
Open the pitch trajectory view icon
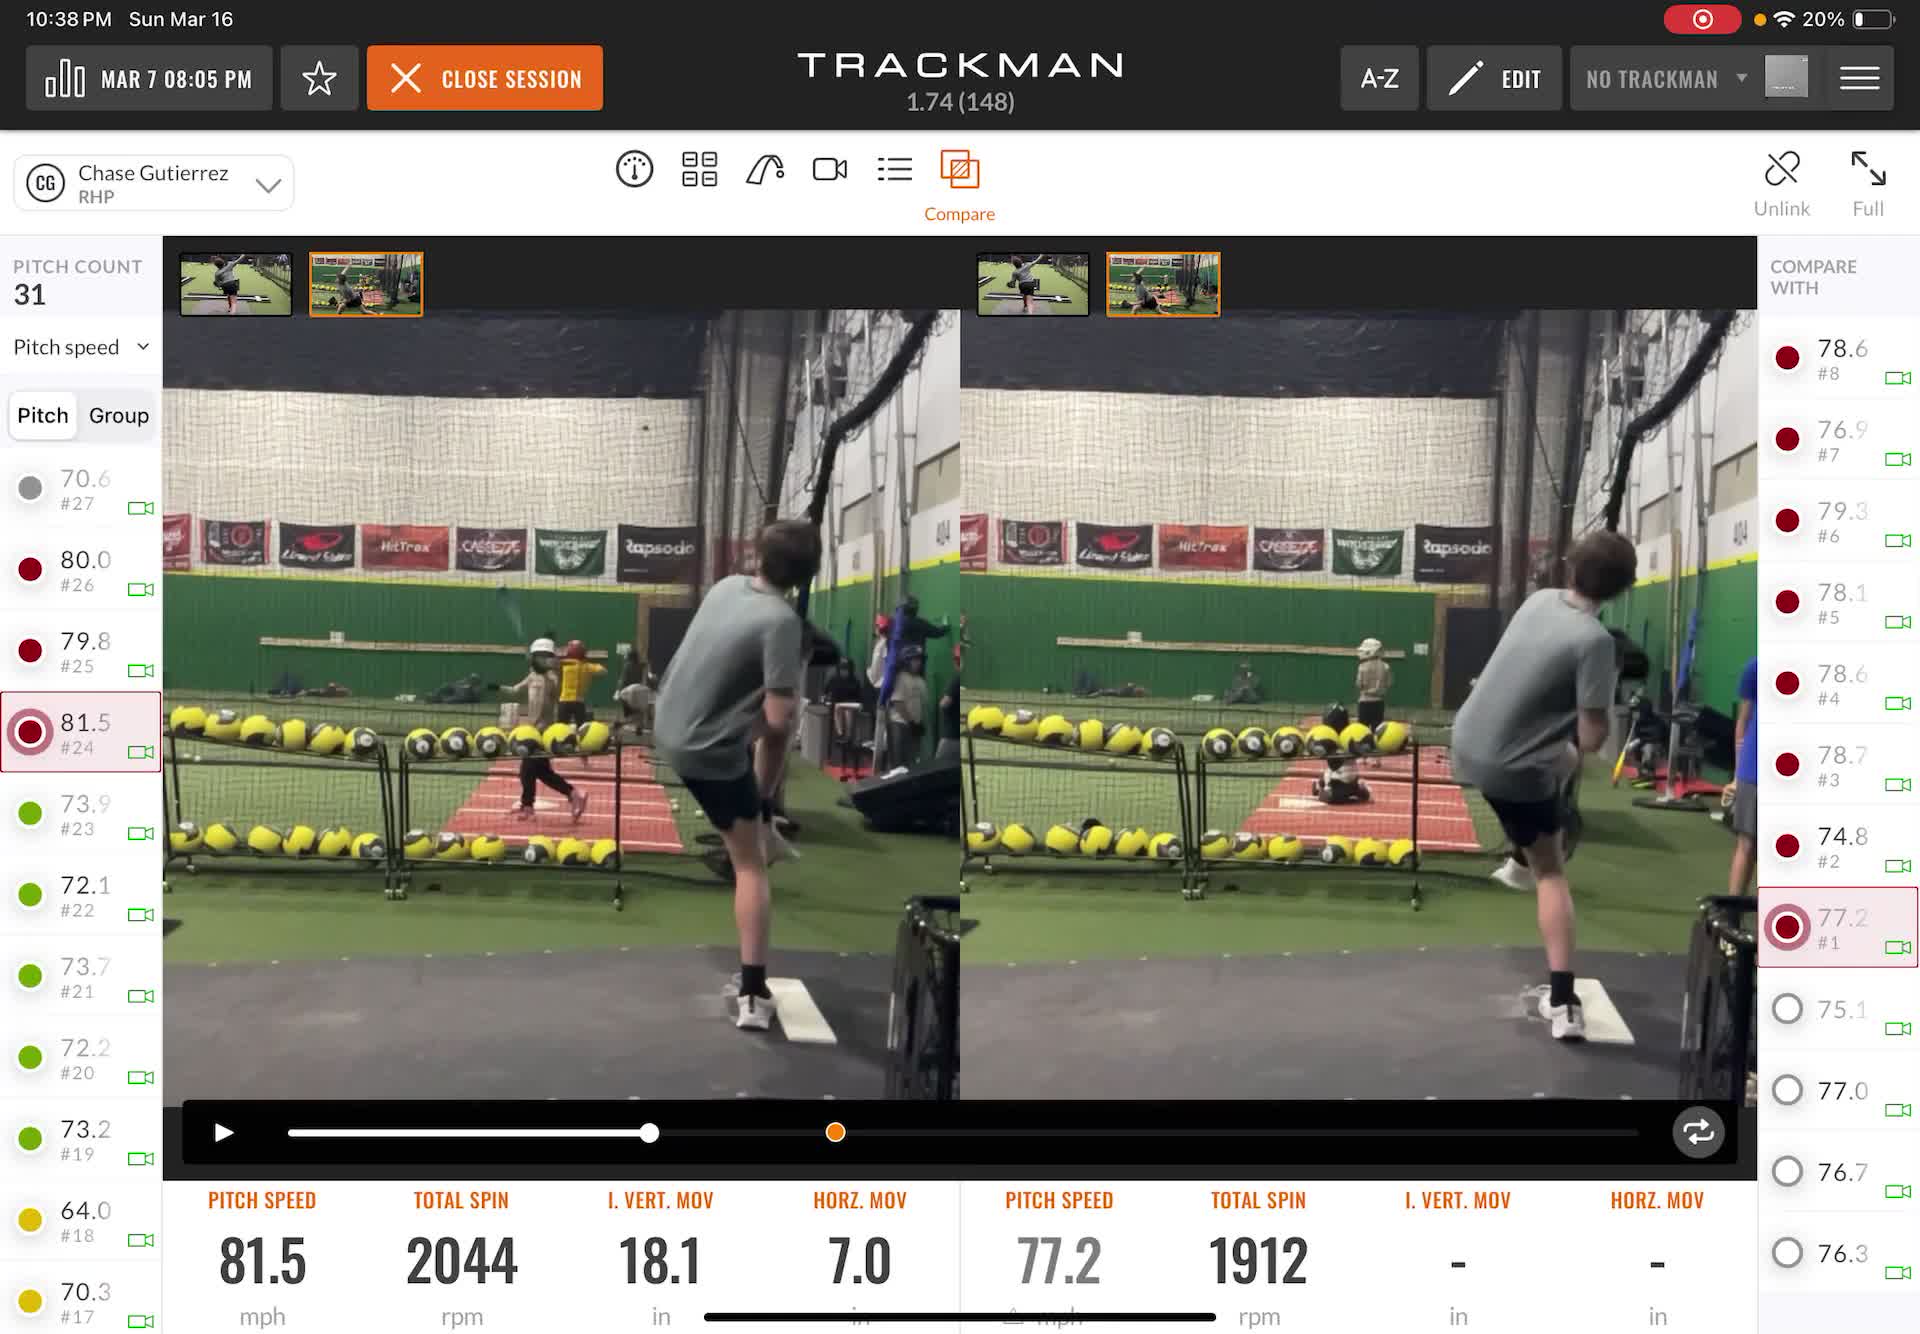(765, 170)
